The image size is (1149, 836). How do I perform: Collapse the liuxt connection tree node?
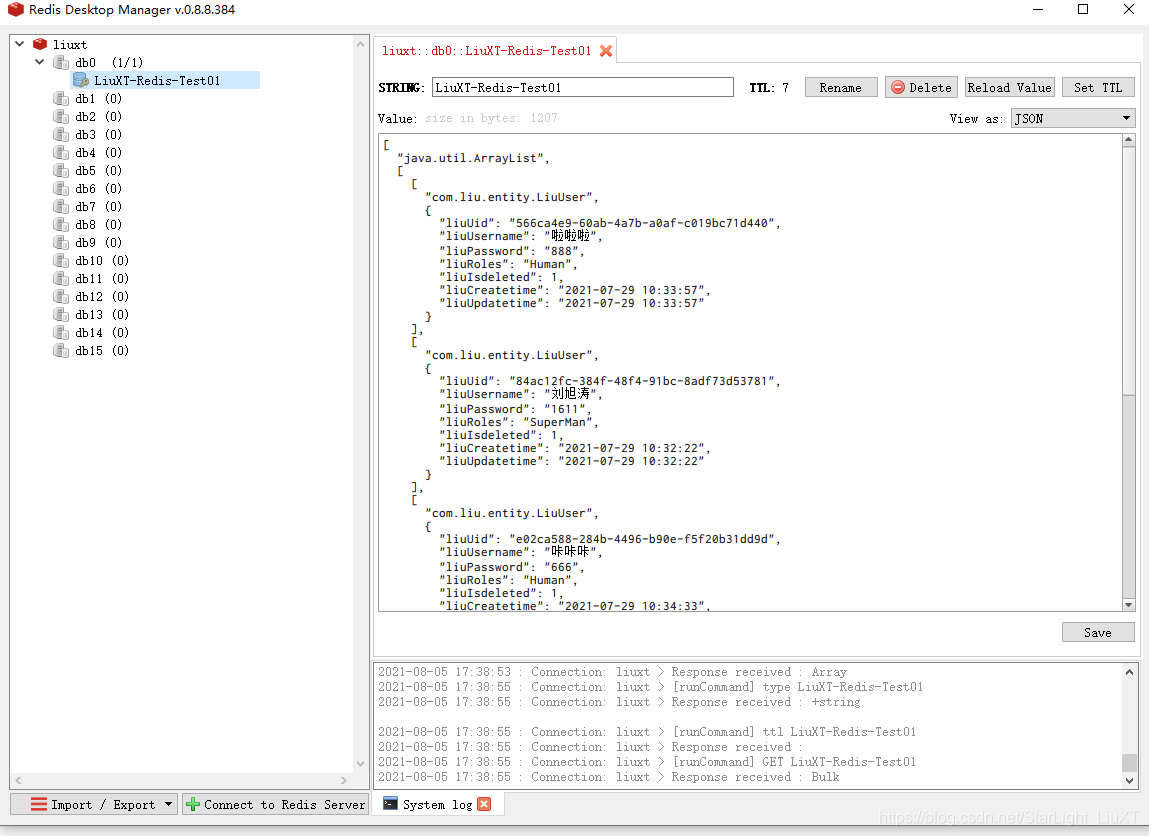point(20,44)
